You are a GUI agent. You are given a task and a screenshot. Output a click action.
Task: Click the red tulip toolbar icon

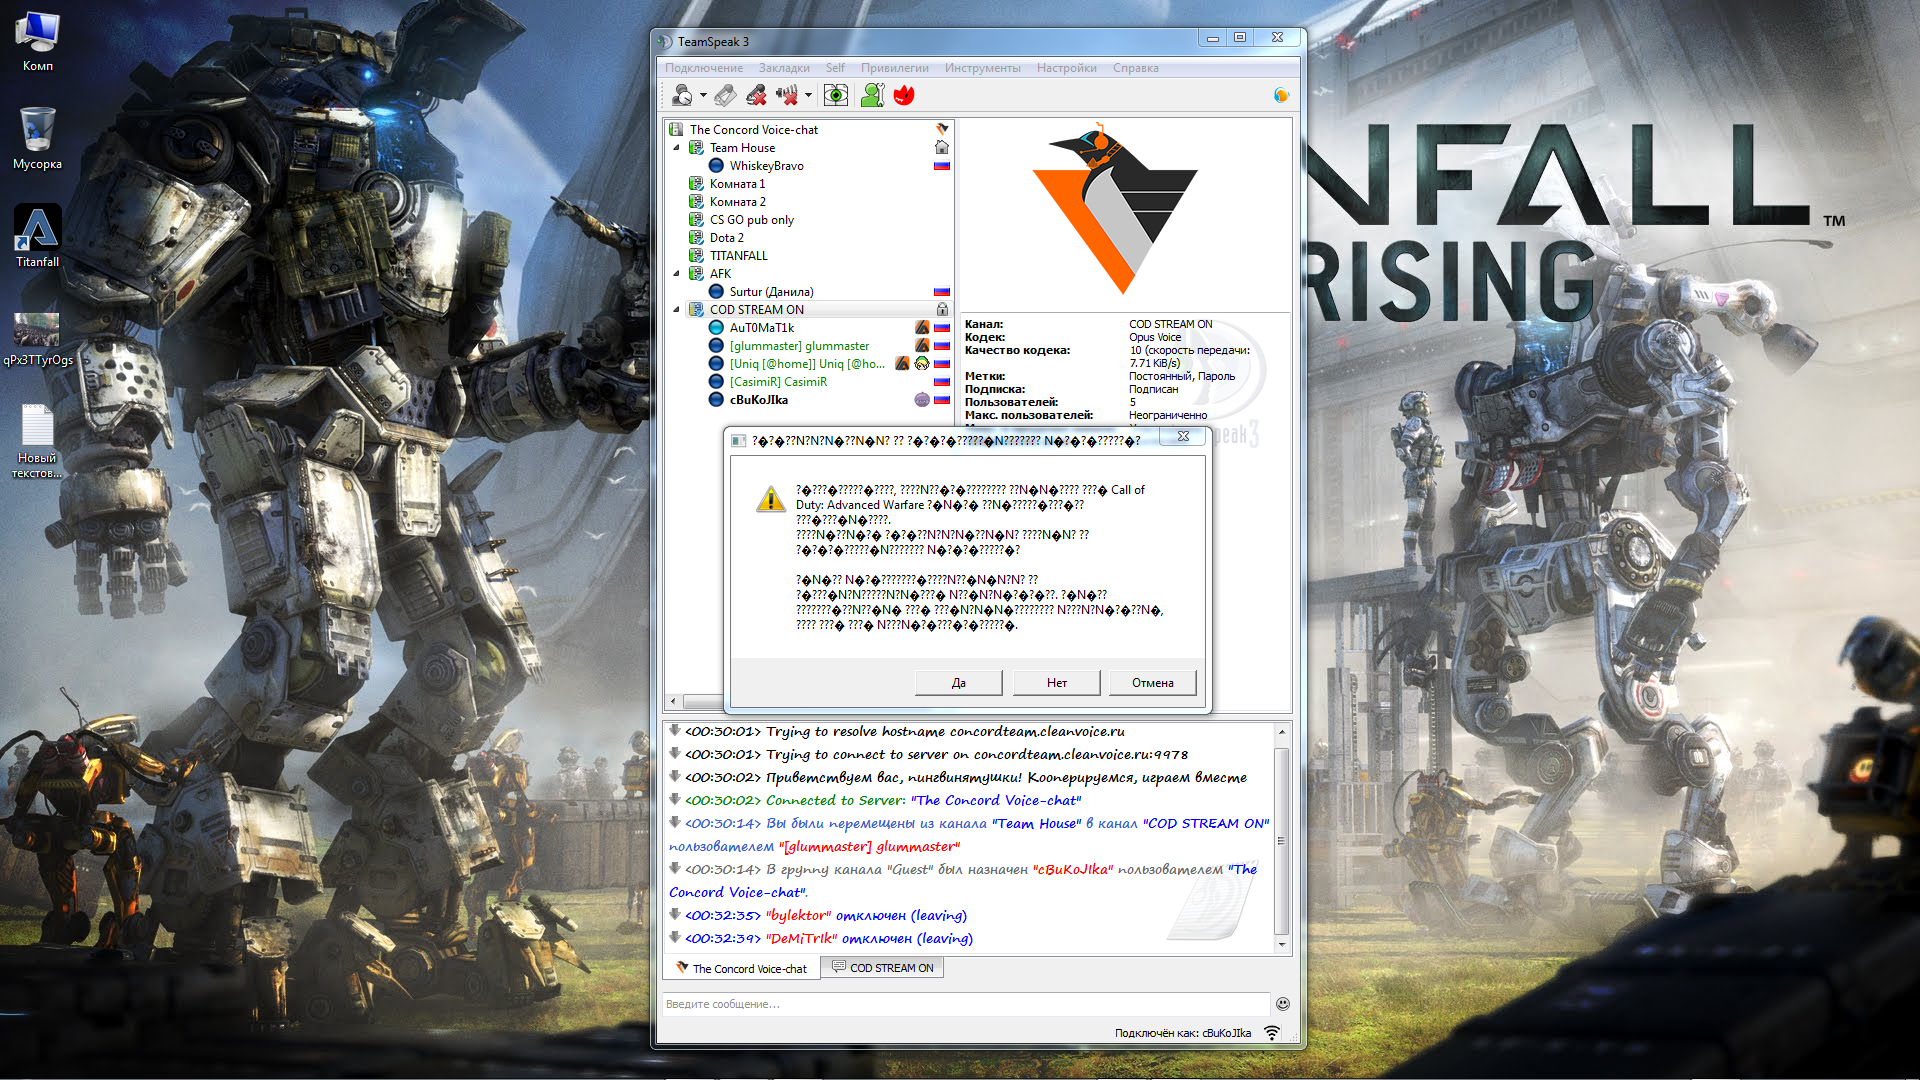904,95
